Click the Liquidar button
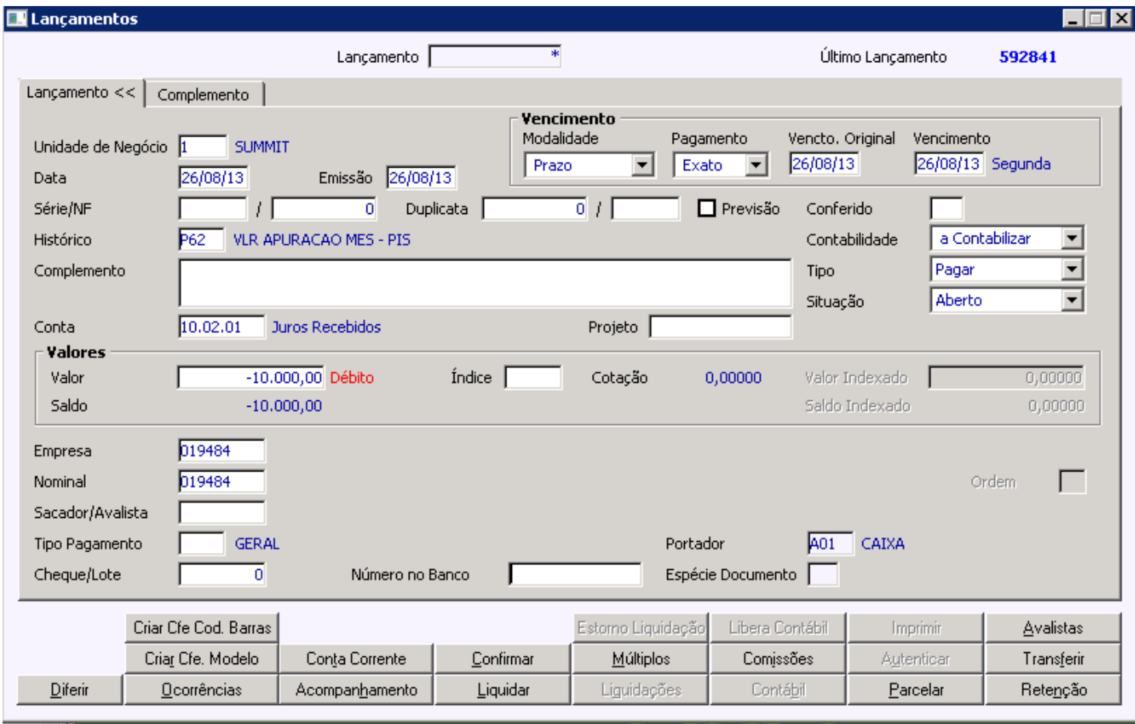The width and height of the screenshot is (1135, 724). [502, 690]
